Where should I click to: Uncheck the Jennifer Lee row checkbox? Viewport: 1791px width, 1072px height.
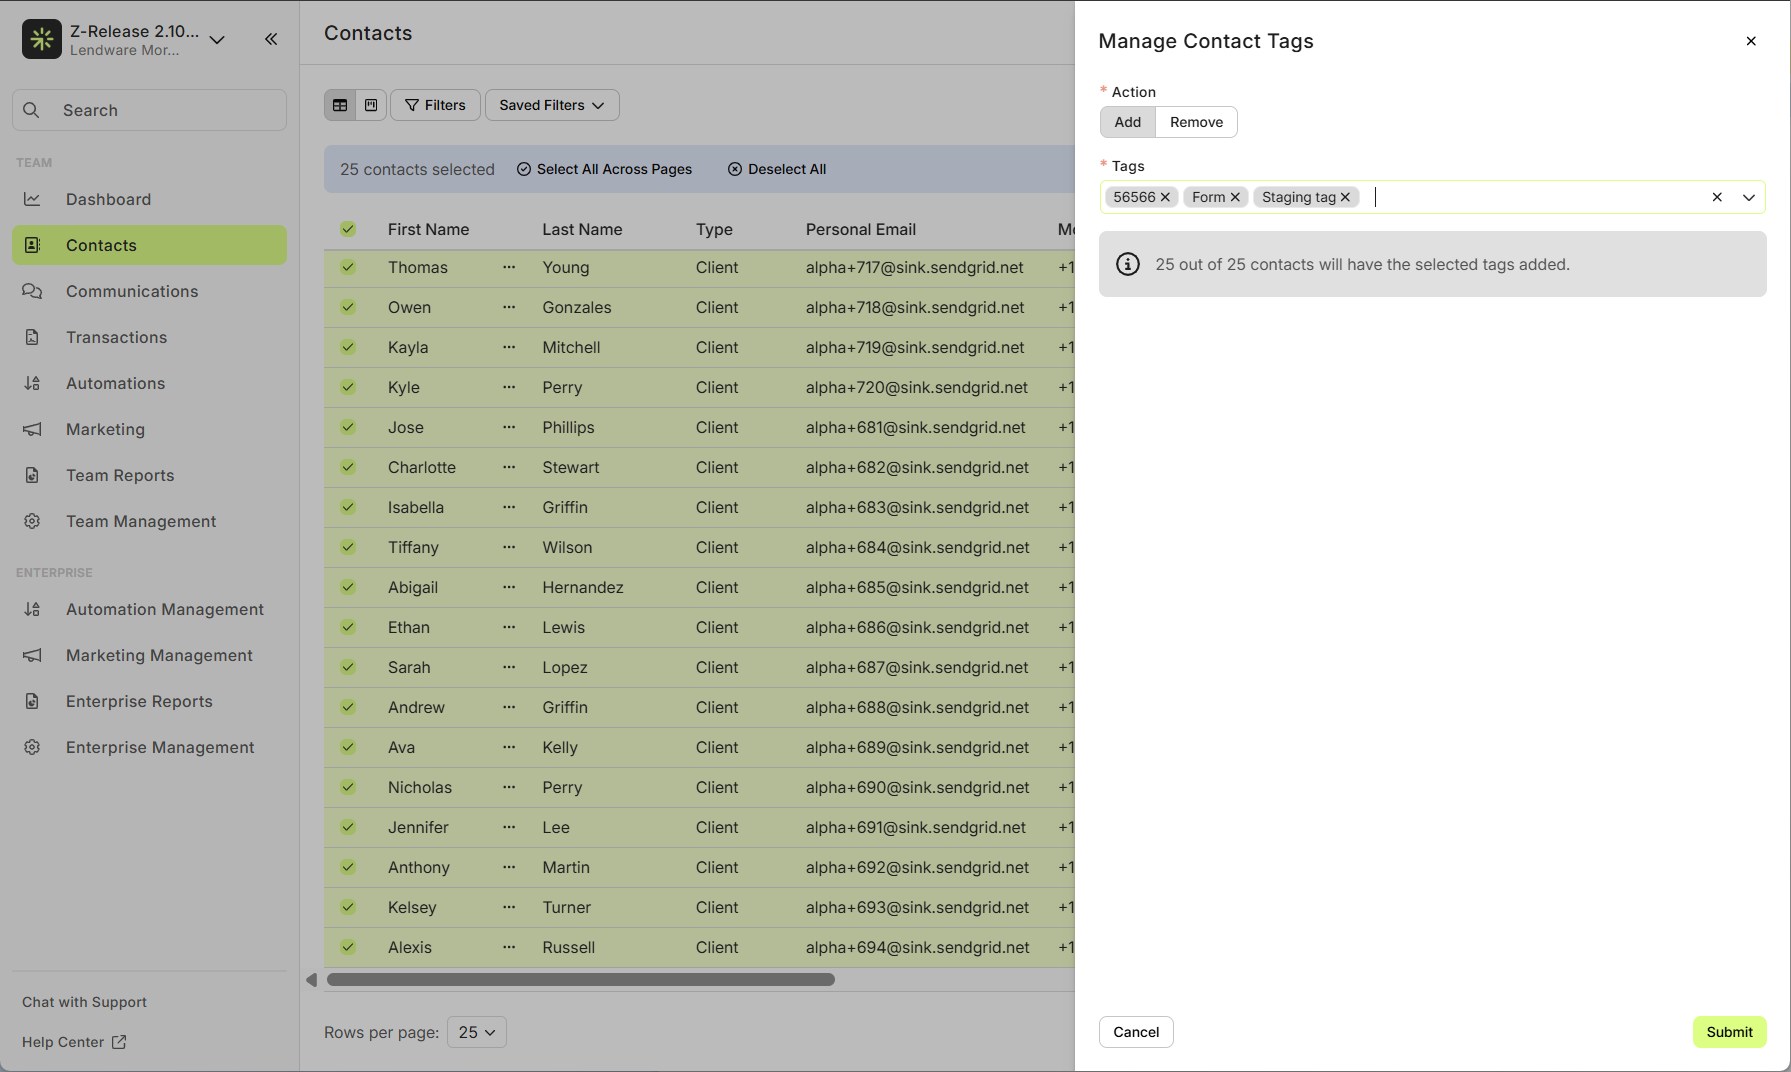pyautogui.click(x=348, y=827)
